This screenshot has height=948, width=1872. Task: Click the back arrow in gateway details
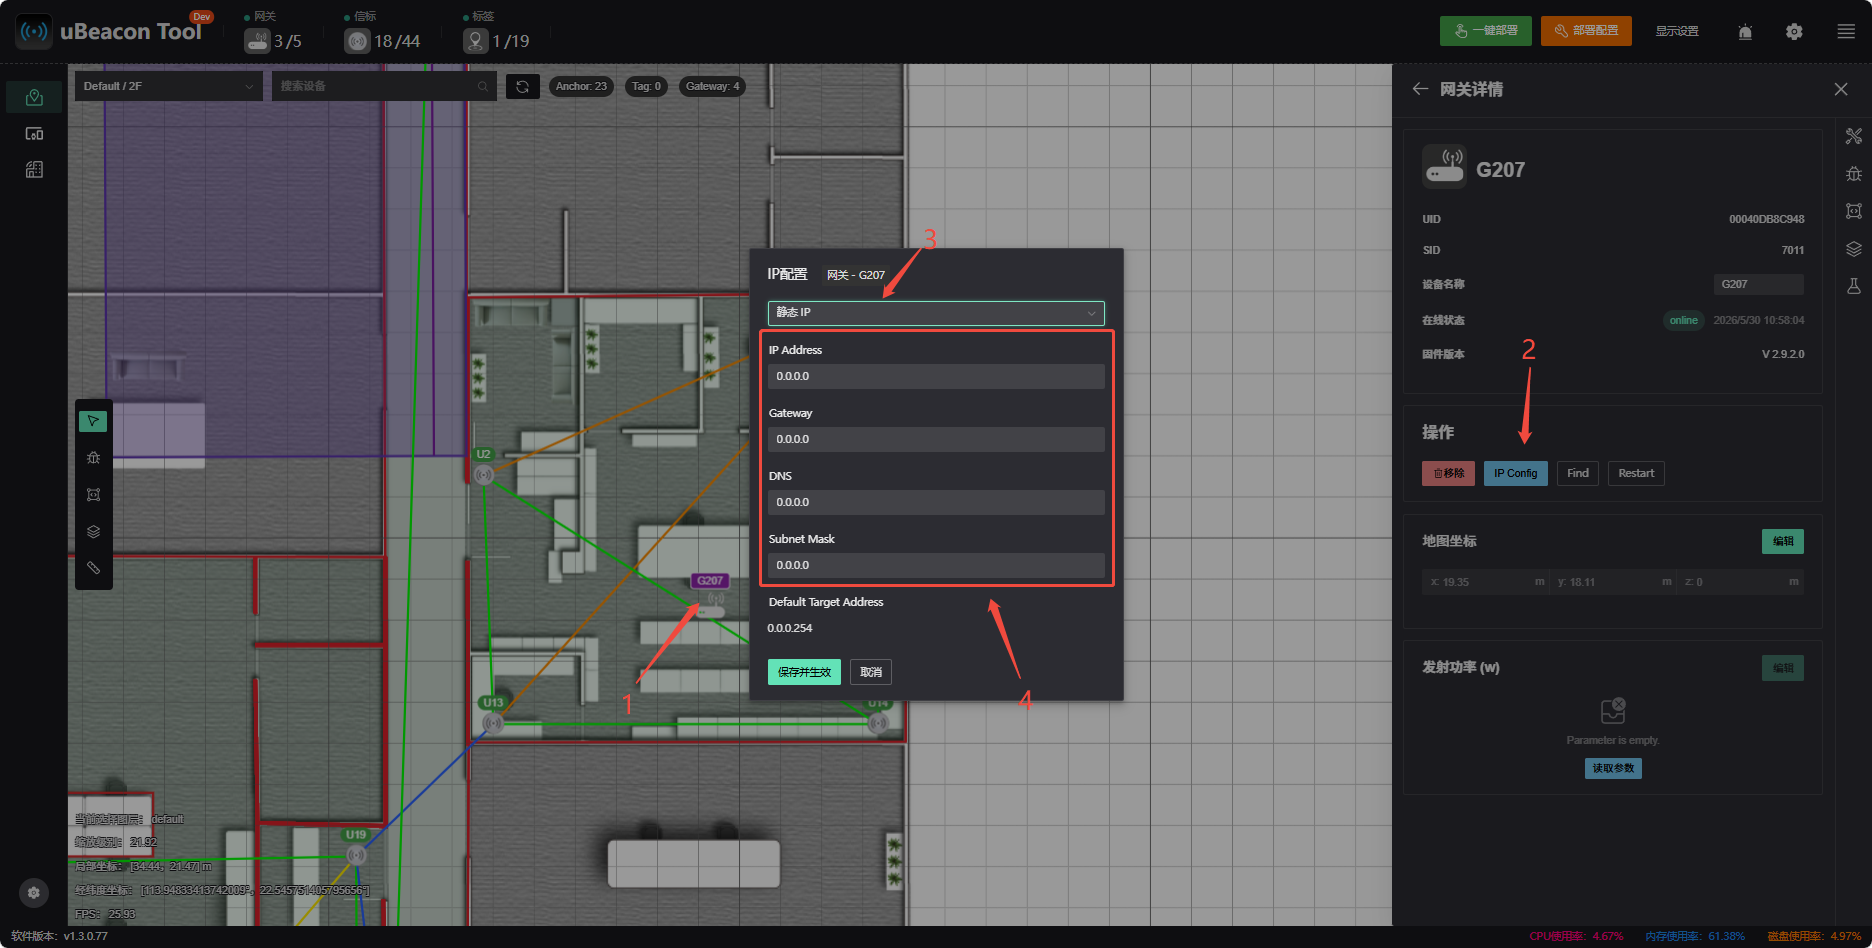click(x=1420, y=89)
